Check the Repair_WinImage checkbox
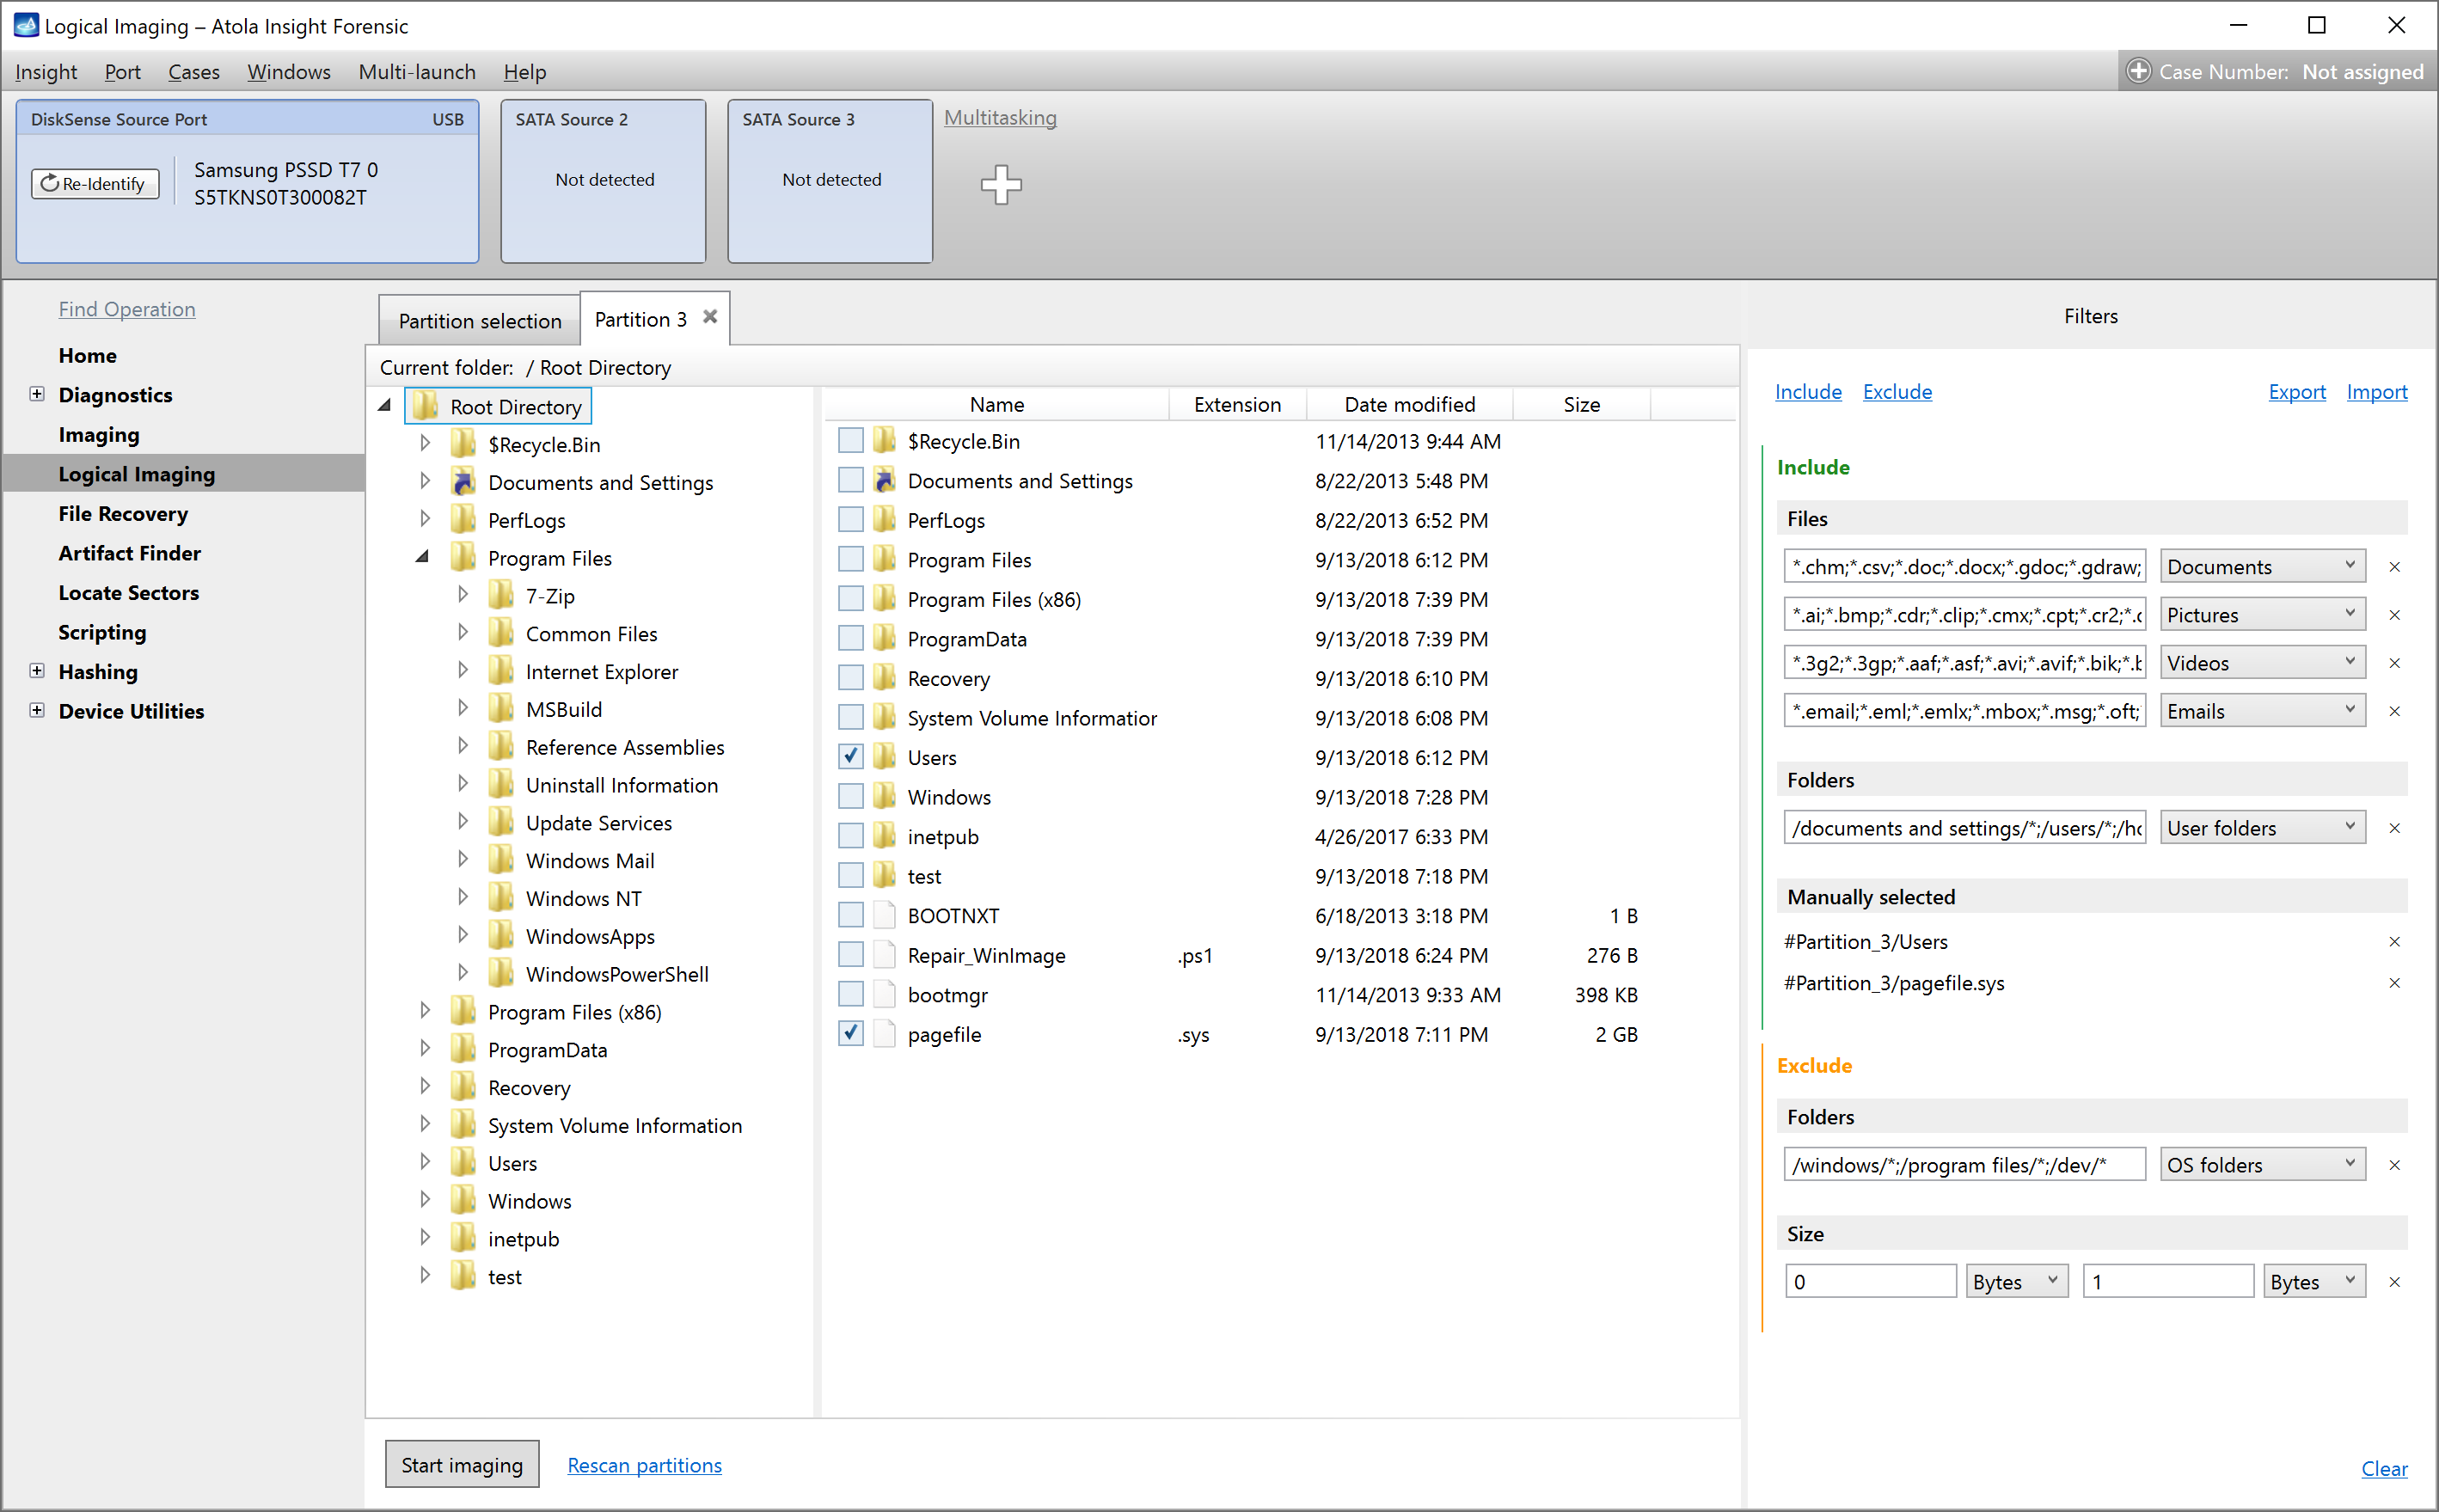 click(x=851, y=955)
